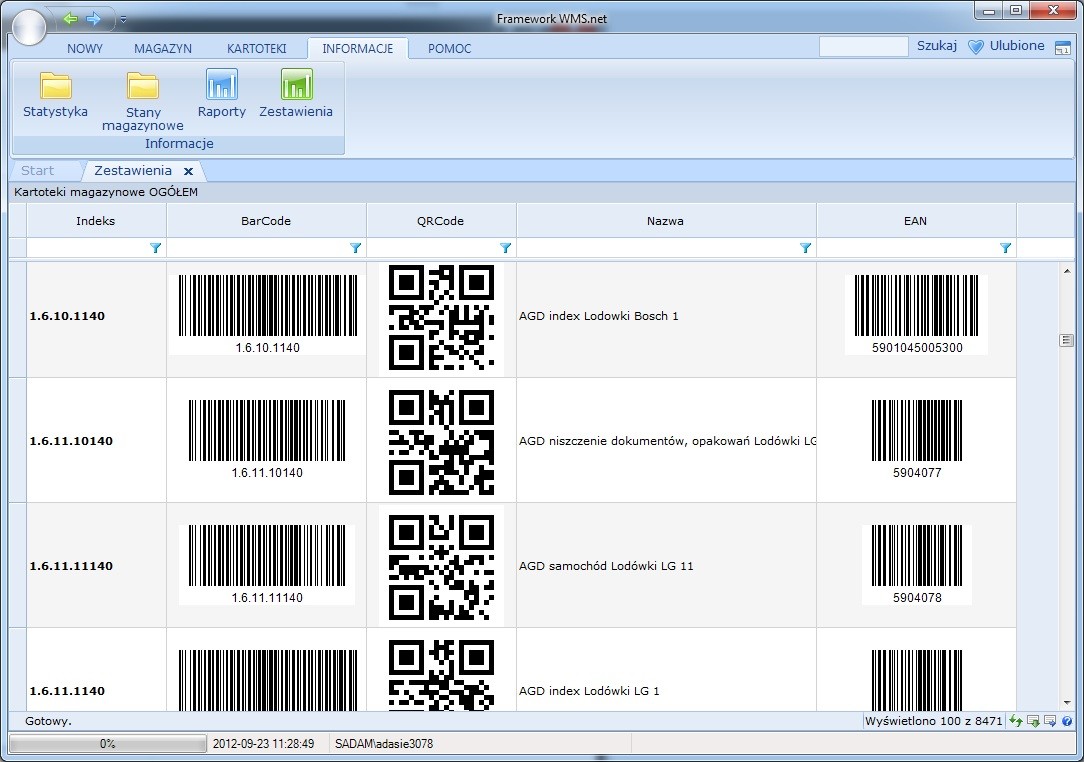The image size is (1084, 762).
Task: Open the EAN column filter funnel
Action: coord(1005,248)
